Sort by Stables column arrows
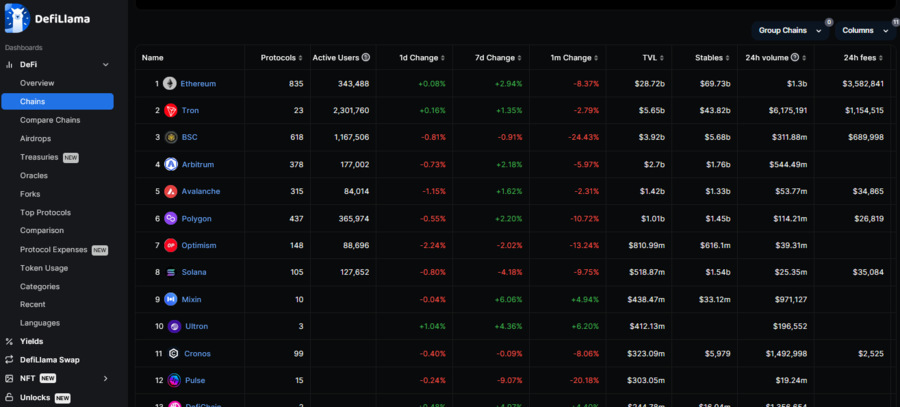 click(x=728, y=58)
